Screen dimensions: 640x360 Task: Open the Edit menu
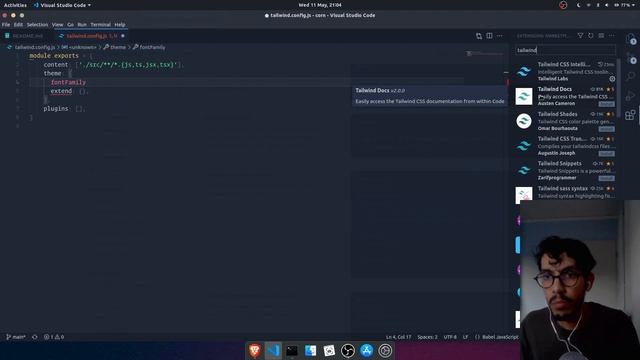coord(18,24)
